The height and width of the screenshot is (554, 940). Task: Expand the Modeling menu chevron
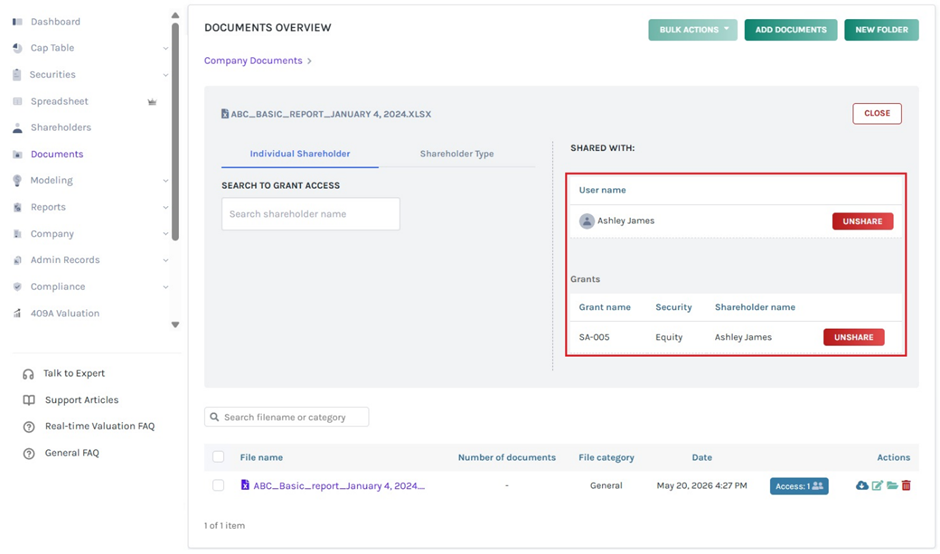(165, 180)
